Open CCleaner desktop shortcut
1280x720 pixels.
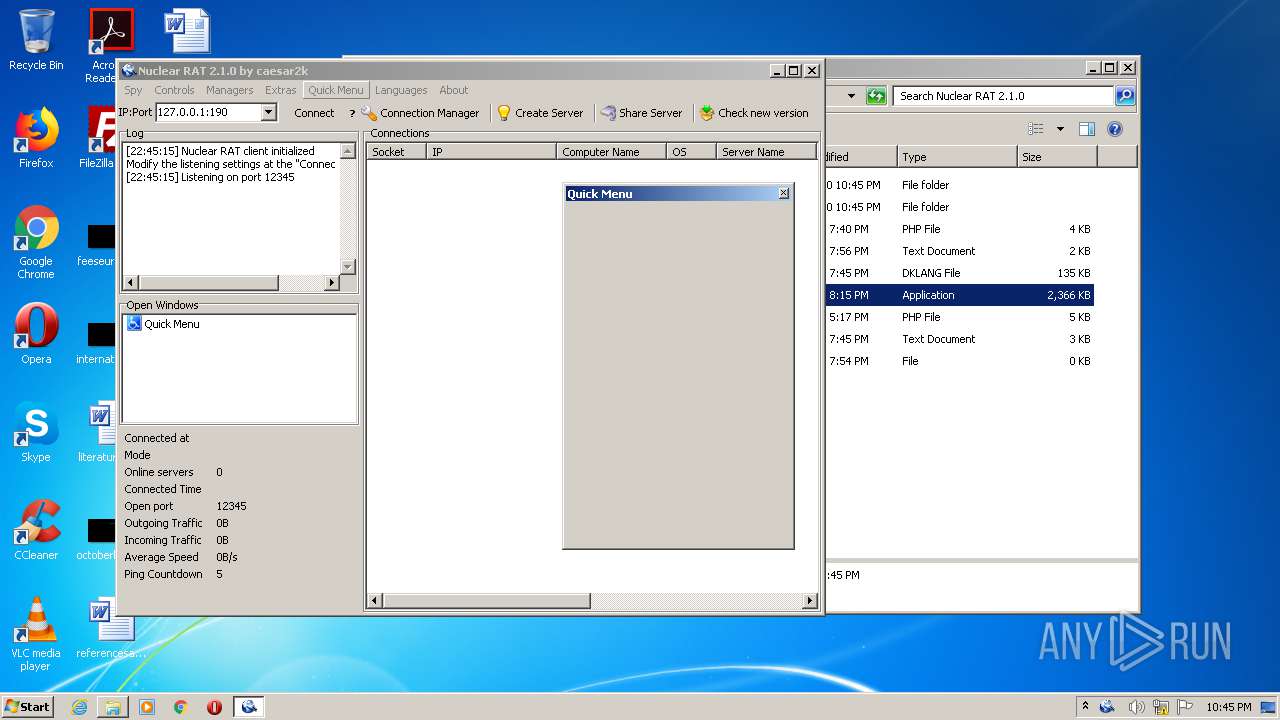pyautogui.click(x=36, y=530)
